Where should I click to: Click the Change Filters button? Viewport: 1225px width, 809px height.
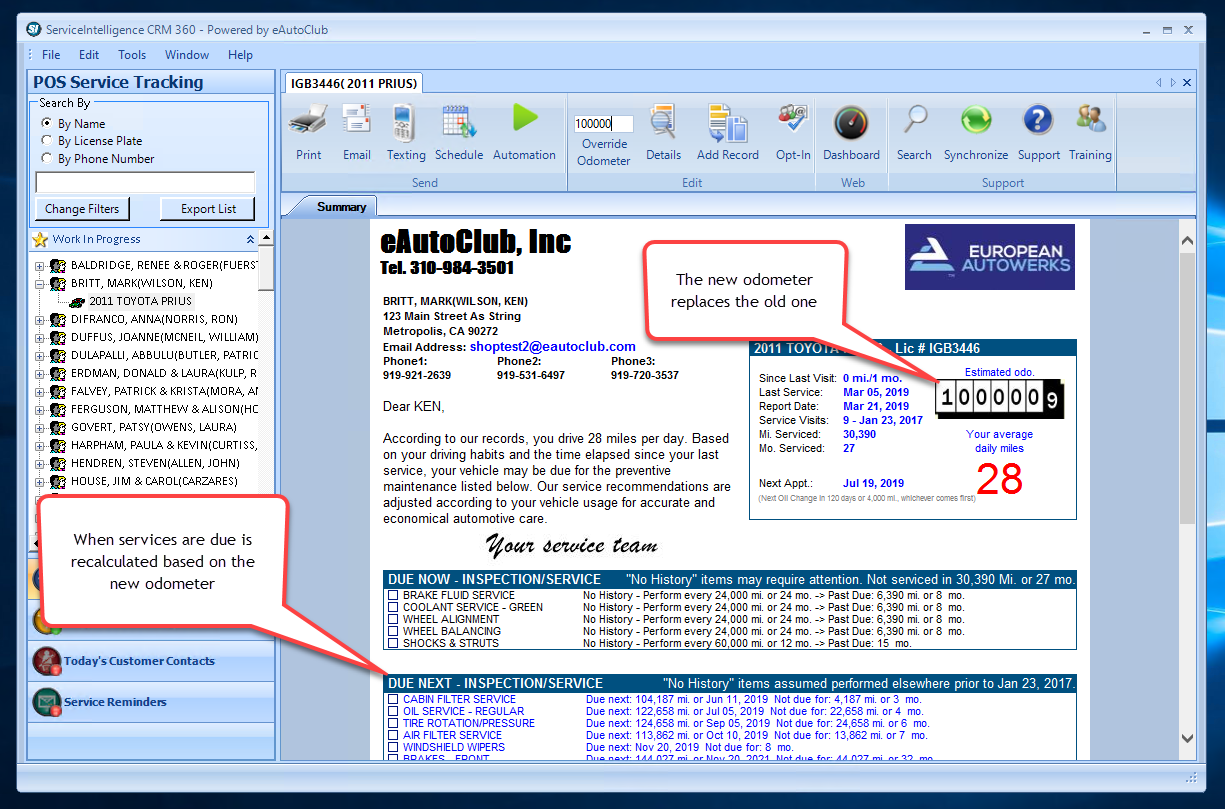click(82, 209)
